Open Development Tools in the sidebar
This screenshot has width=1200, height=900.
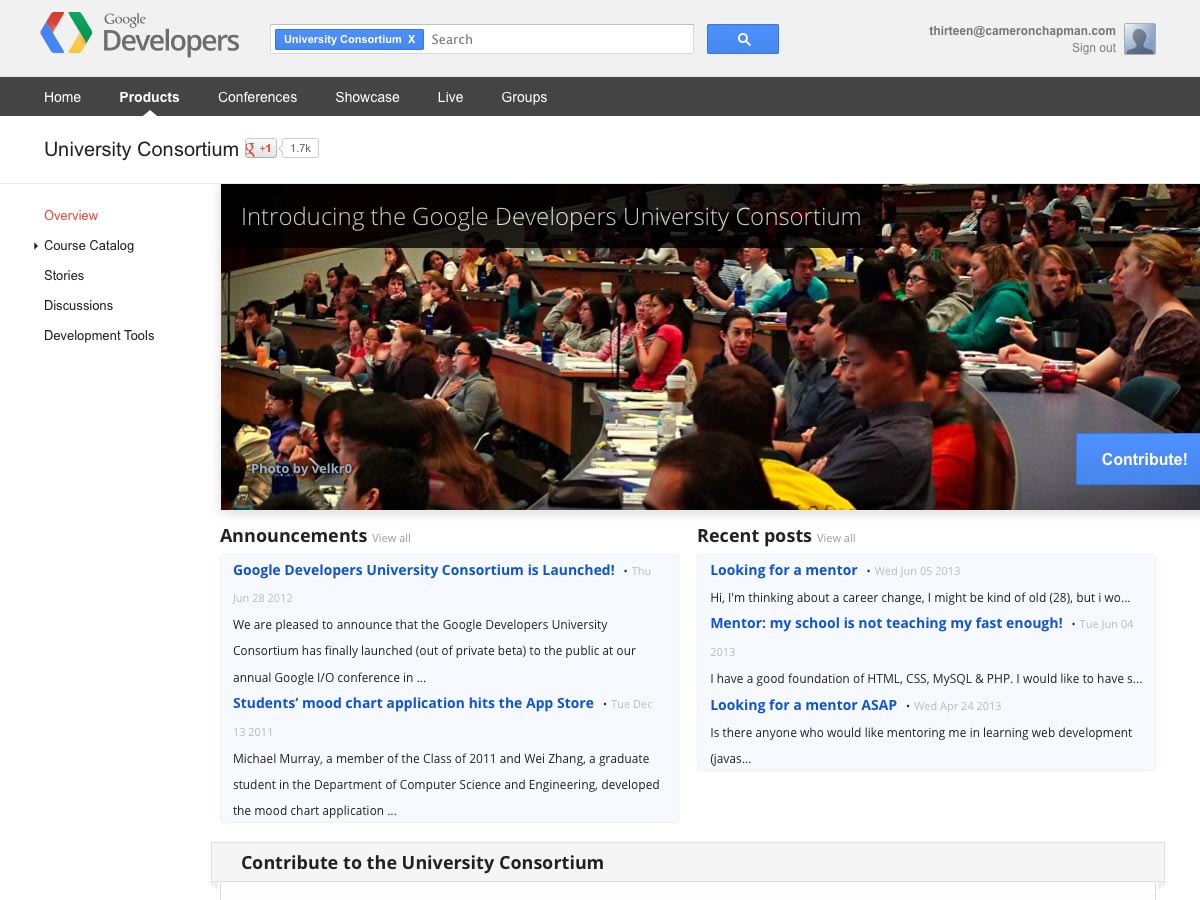click(x=99, y=336)
